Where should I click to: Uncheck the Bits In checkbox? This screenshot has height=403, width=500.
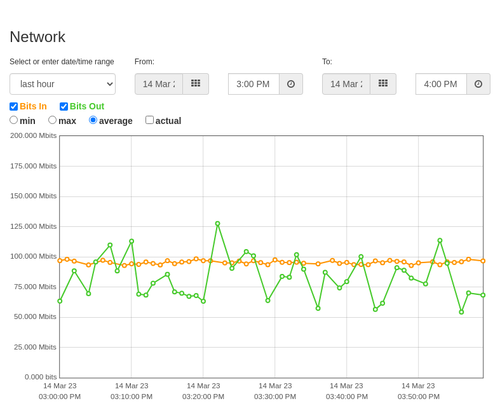coord(14,106)
